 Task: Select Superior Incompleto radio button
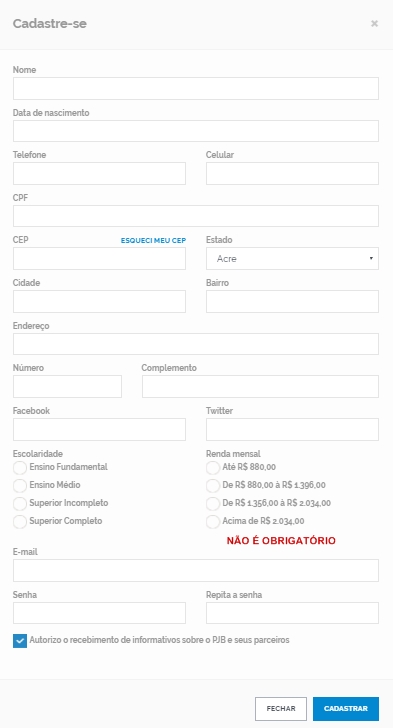pyautogui.click(x=20, y=504)
